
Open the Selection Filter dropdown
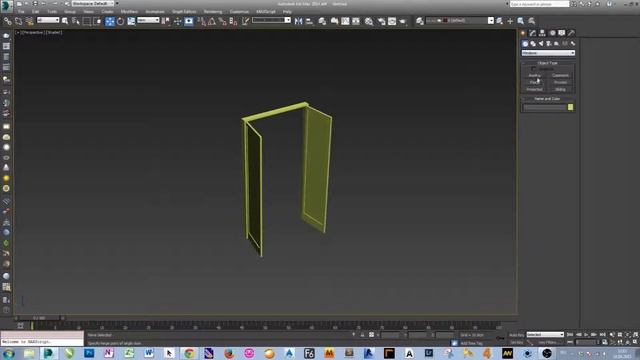[x=48, y=20]
